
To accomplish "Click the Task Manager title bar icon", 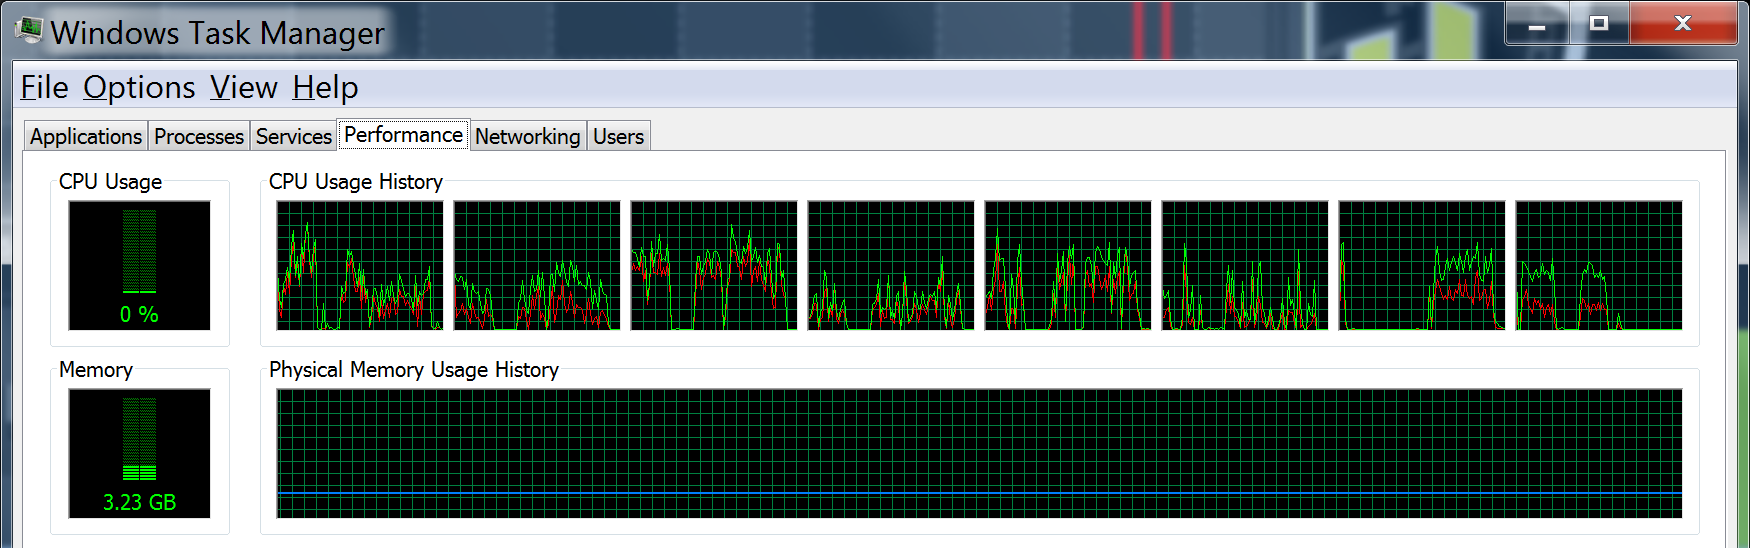I will point(30,31).
